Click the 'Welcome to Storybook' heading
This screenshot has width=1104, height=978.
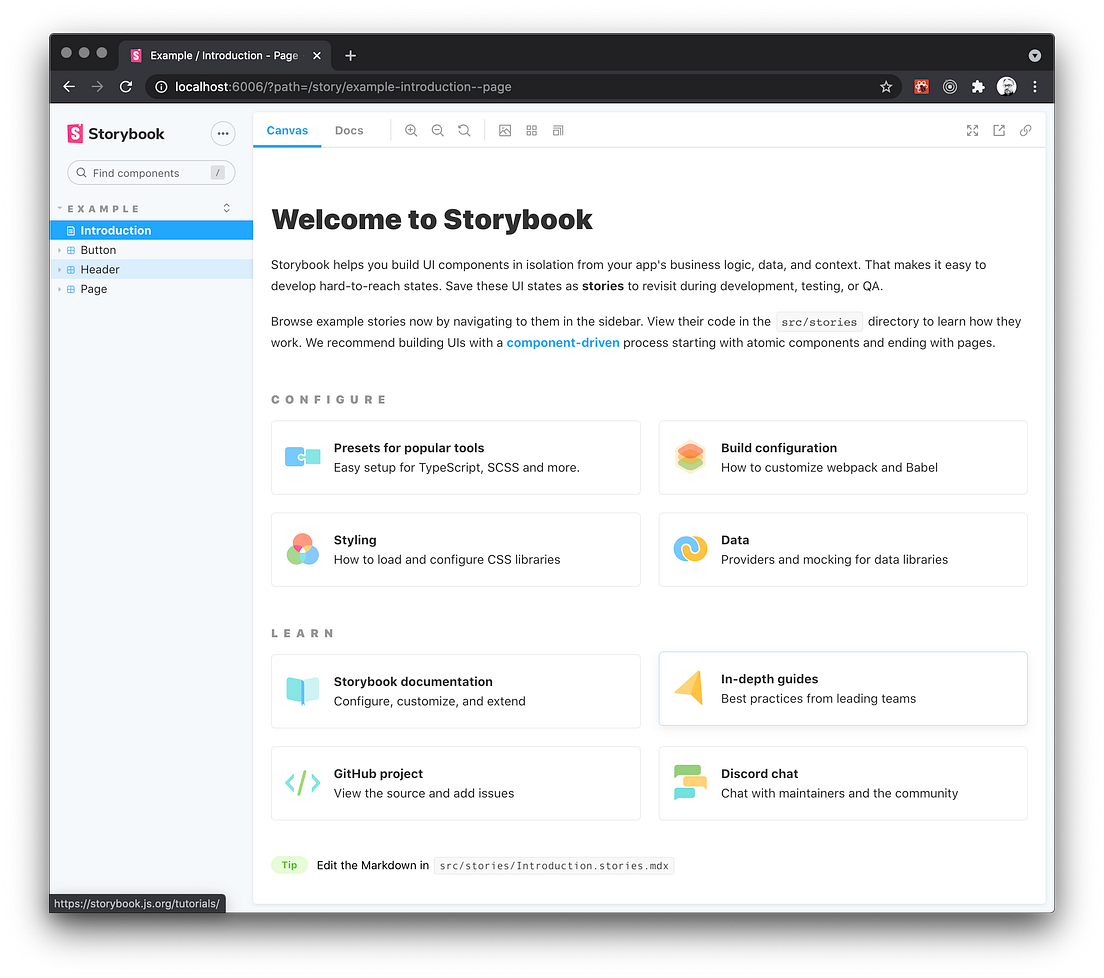[x=432, y=220]
